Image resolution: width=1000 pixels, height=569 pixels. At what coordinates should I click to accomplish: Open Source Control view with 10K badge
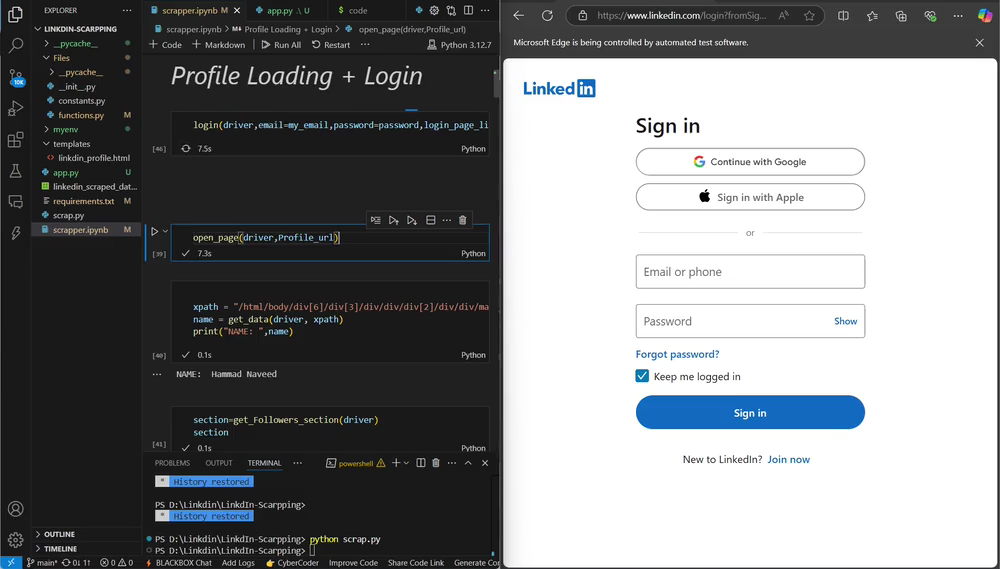tap(15, 77)
